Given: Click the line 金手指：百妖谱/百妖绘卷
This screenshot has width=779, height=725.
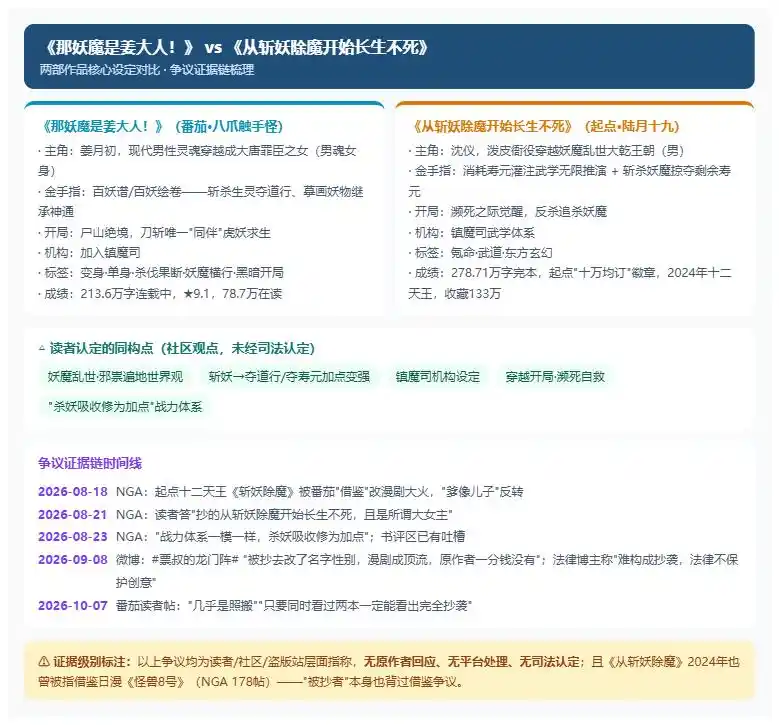Looking at the screenshot, I should click(x=201, y=201).
